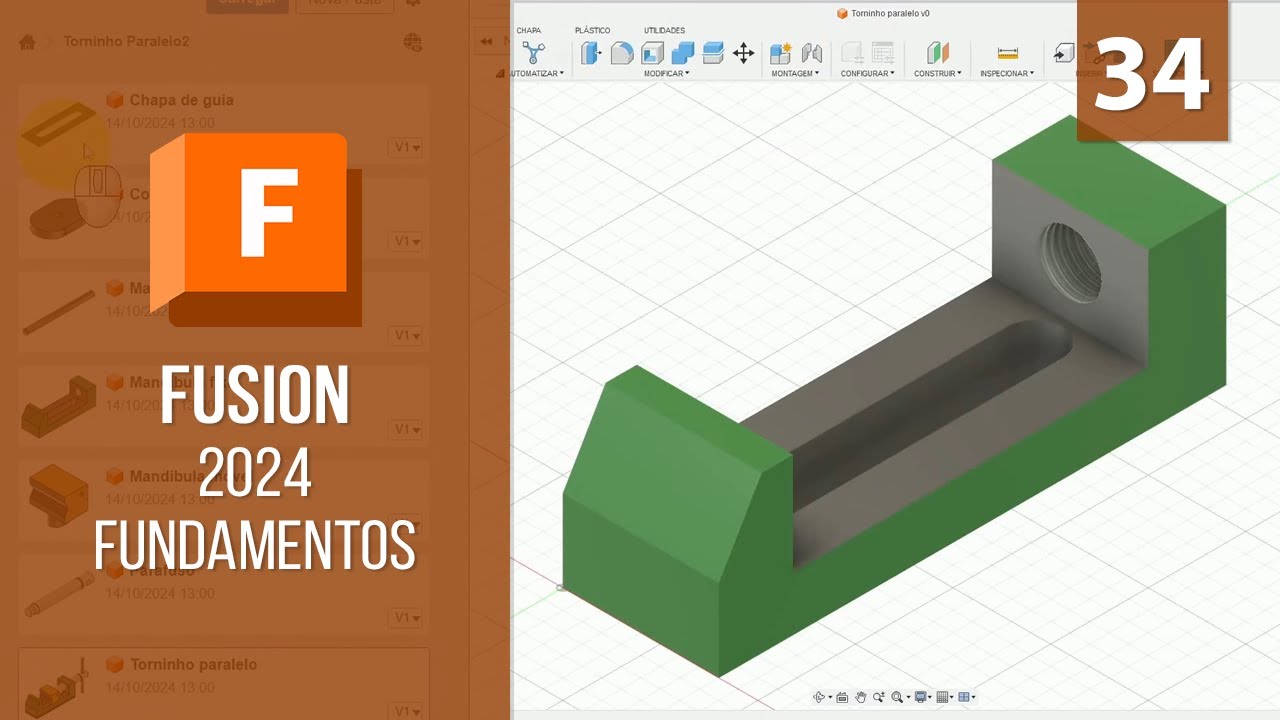Select the Pan hand tool
1280x720 pixels.
[860, 697]
